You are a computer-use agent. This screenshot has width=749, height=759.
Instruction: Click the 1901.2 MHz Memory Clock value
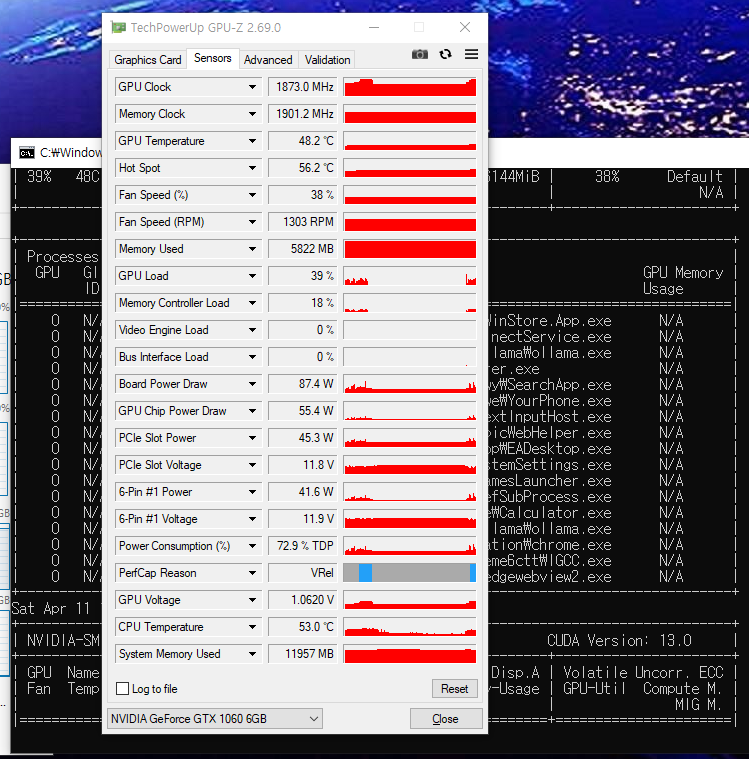(x=303, y=114)
